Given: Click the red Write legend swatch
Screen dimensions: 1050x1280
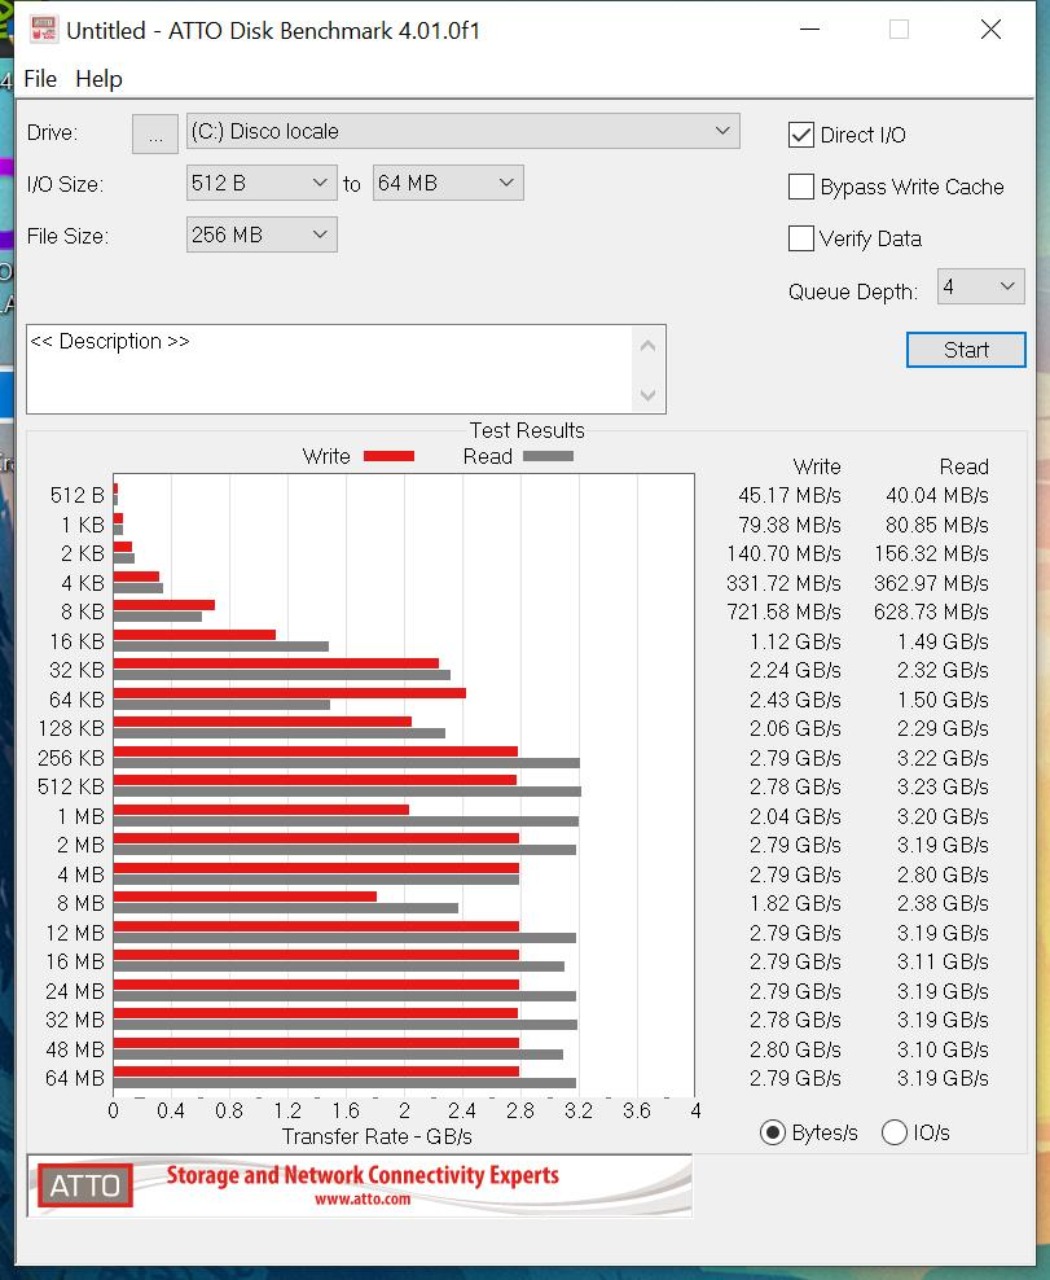Looking at the screenshot, I should coord(388,456).
